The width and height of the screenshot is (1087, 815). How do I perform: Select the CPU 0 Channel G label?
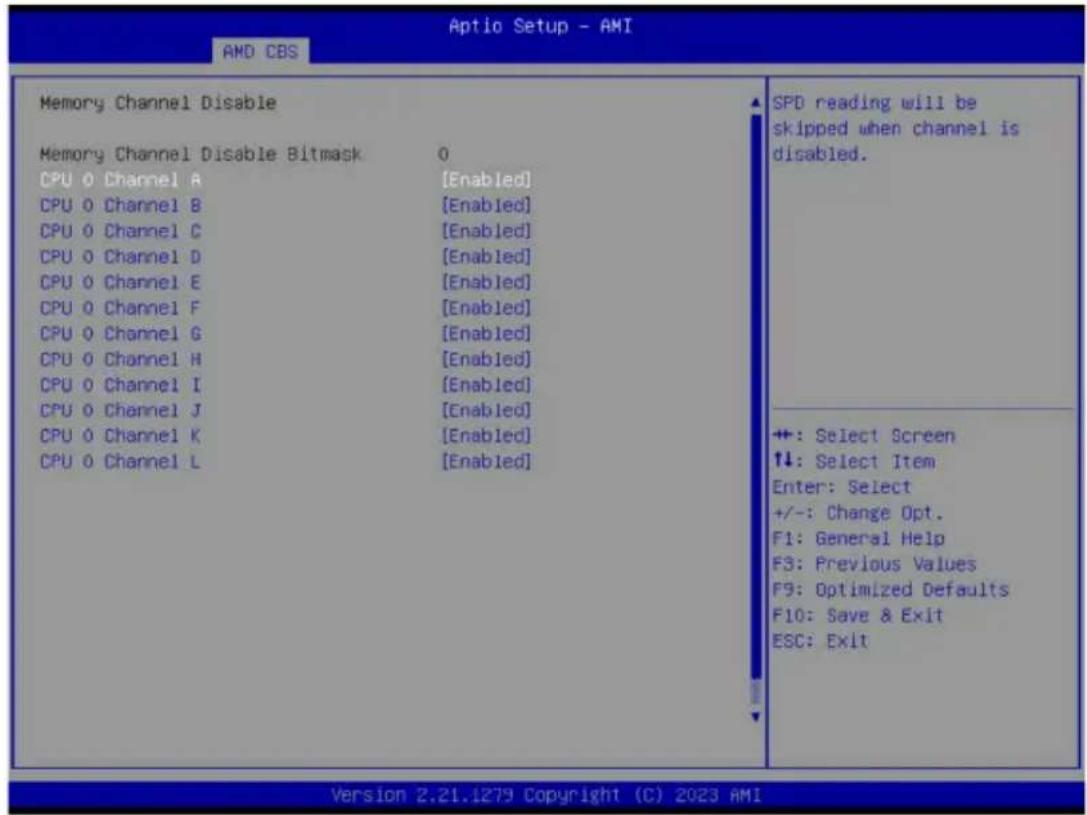(x=121, y=333)
